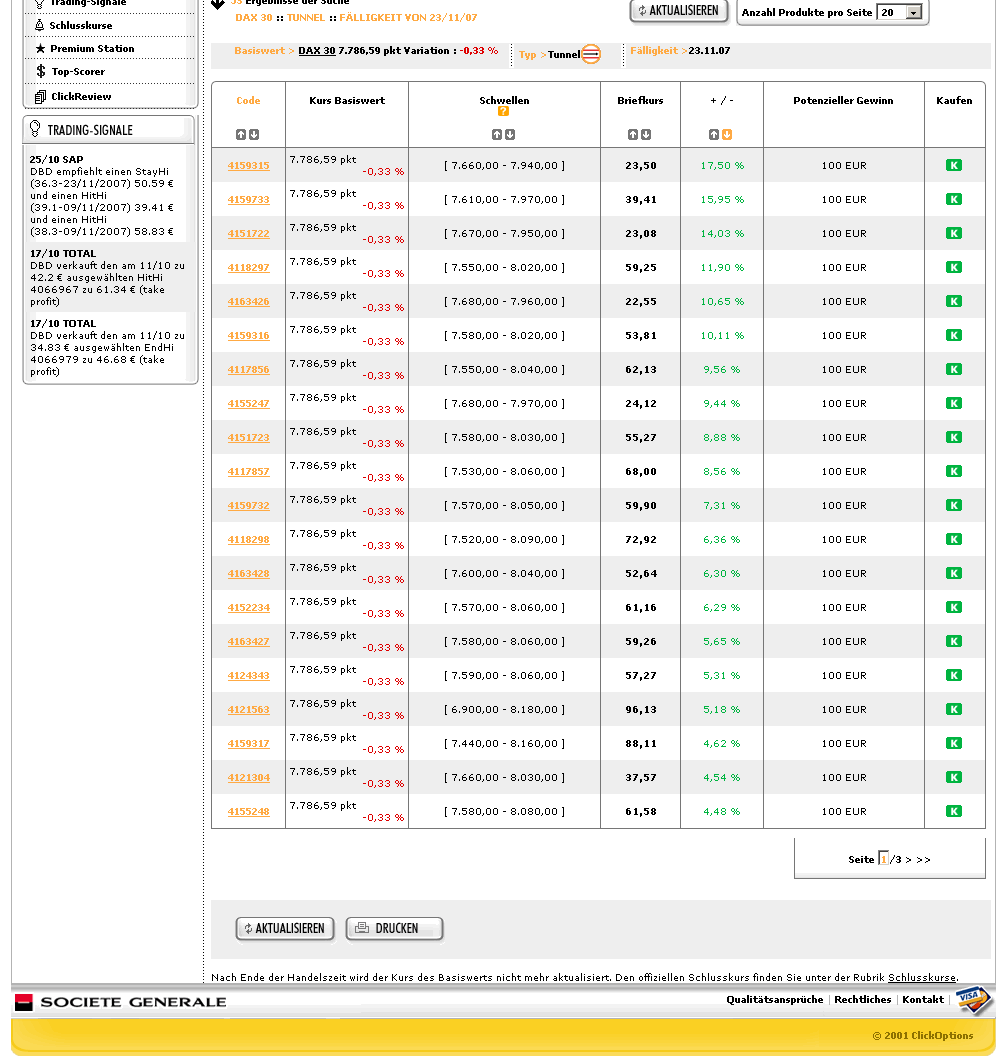Screen dimensions: 1006x1057
Task: Buy product 4159316 via K icon
Action: pos(953,335)
